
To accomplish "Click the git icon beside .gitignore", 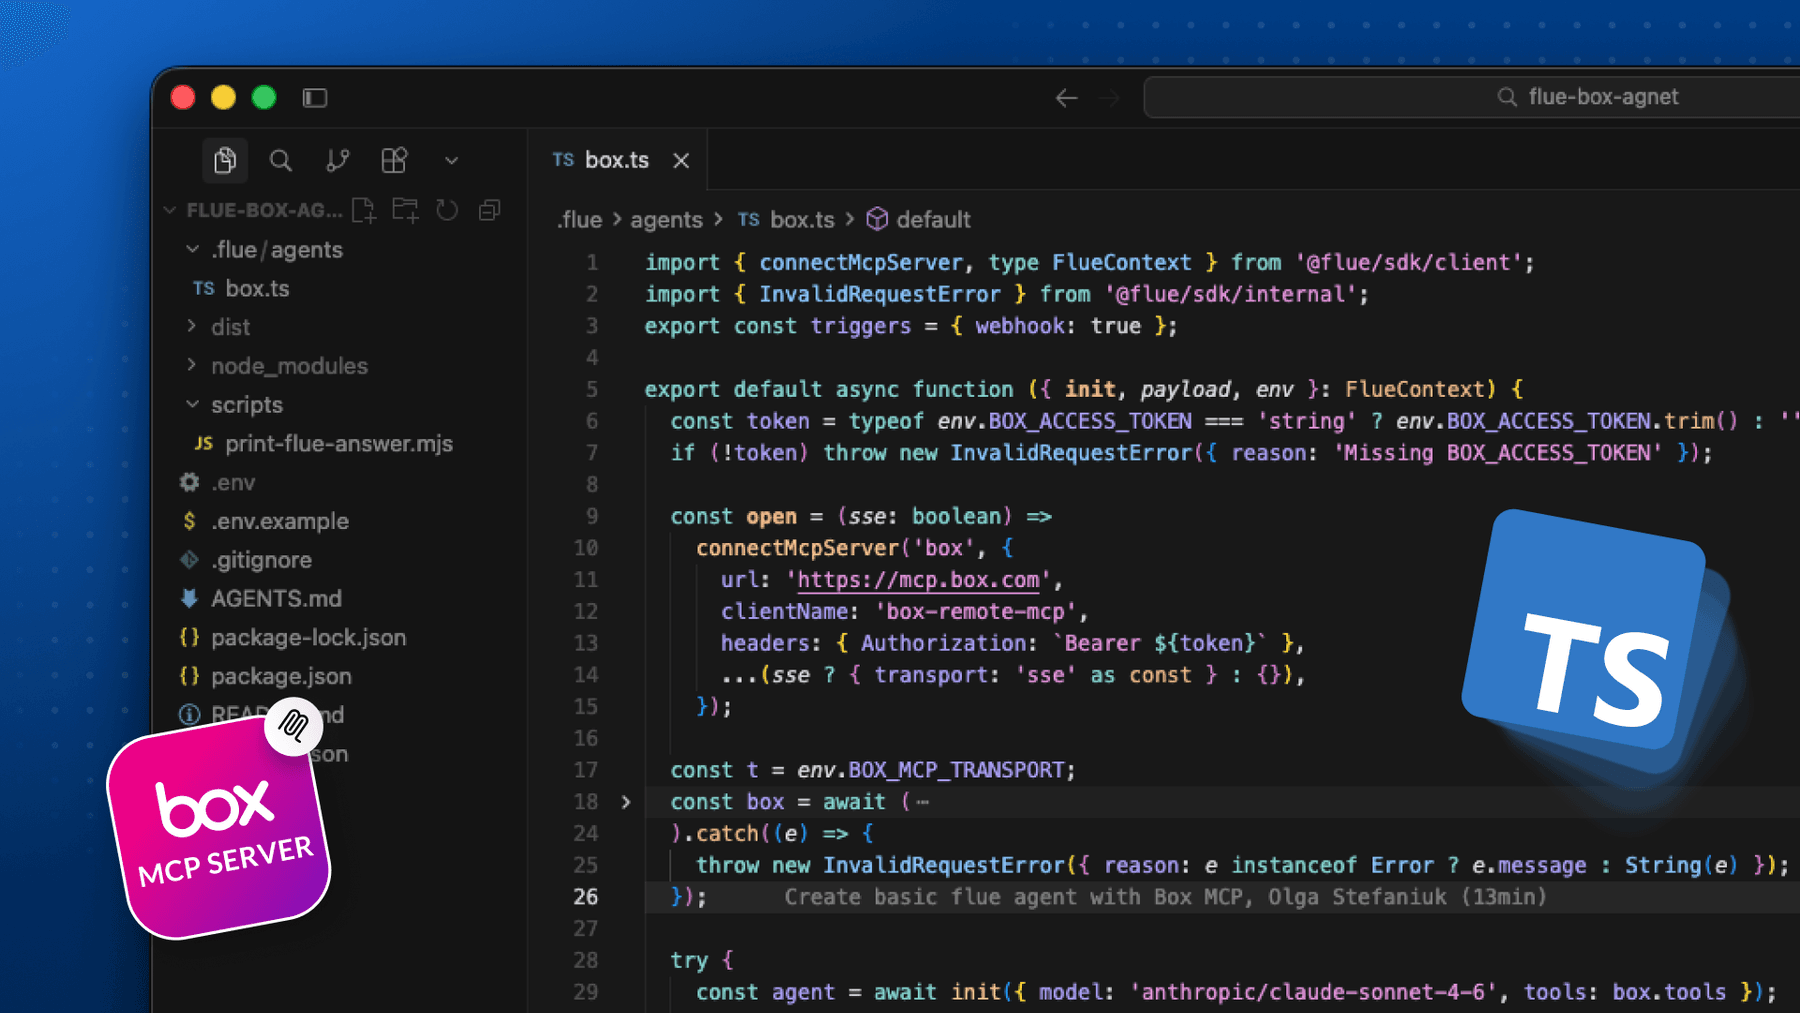I will pyautogui.click(x=189, y=560).
